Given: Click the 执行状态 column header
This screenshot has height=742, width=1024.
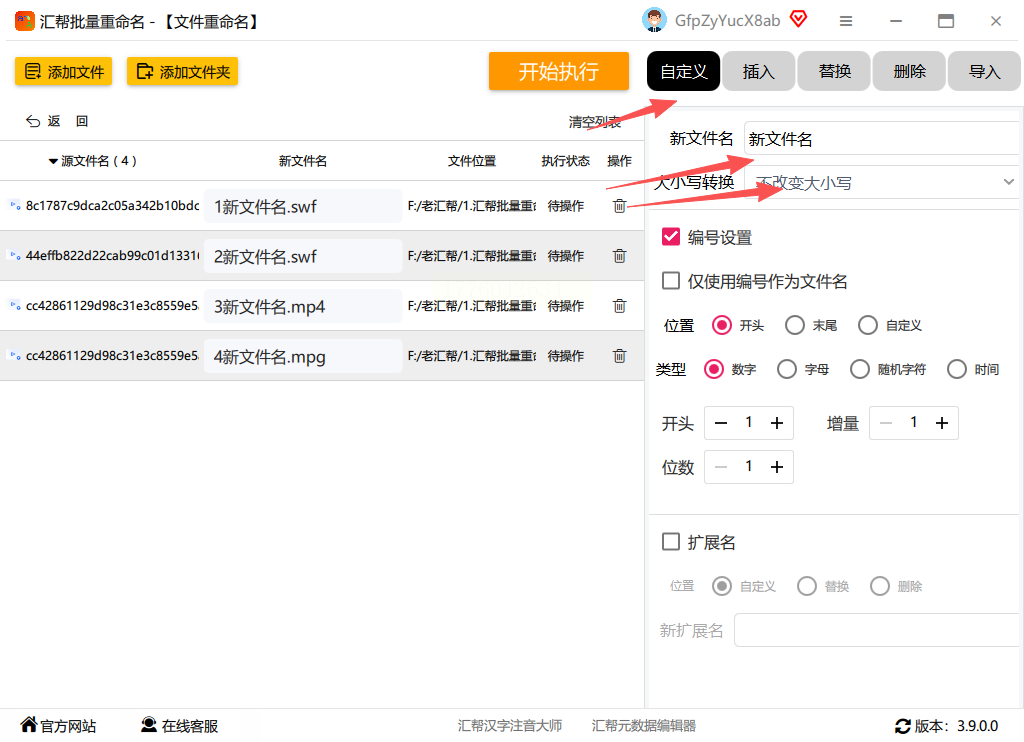Looking at the screenshot, I should (566, 161).
